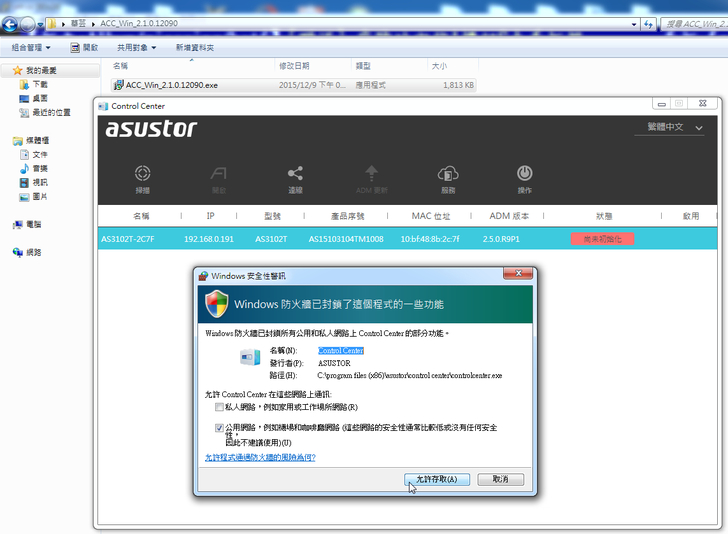This screenshot has height=534, width=728.
Task: Click the Connect (連線) share icon
Action: (x=295, y=174)
